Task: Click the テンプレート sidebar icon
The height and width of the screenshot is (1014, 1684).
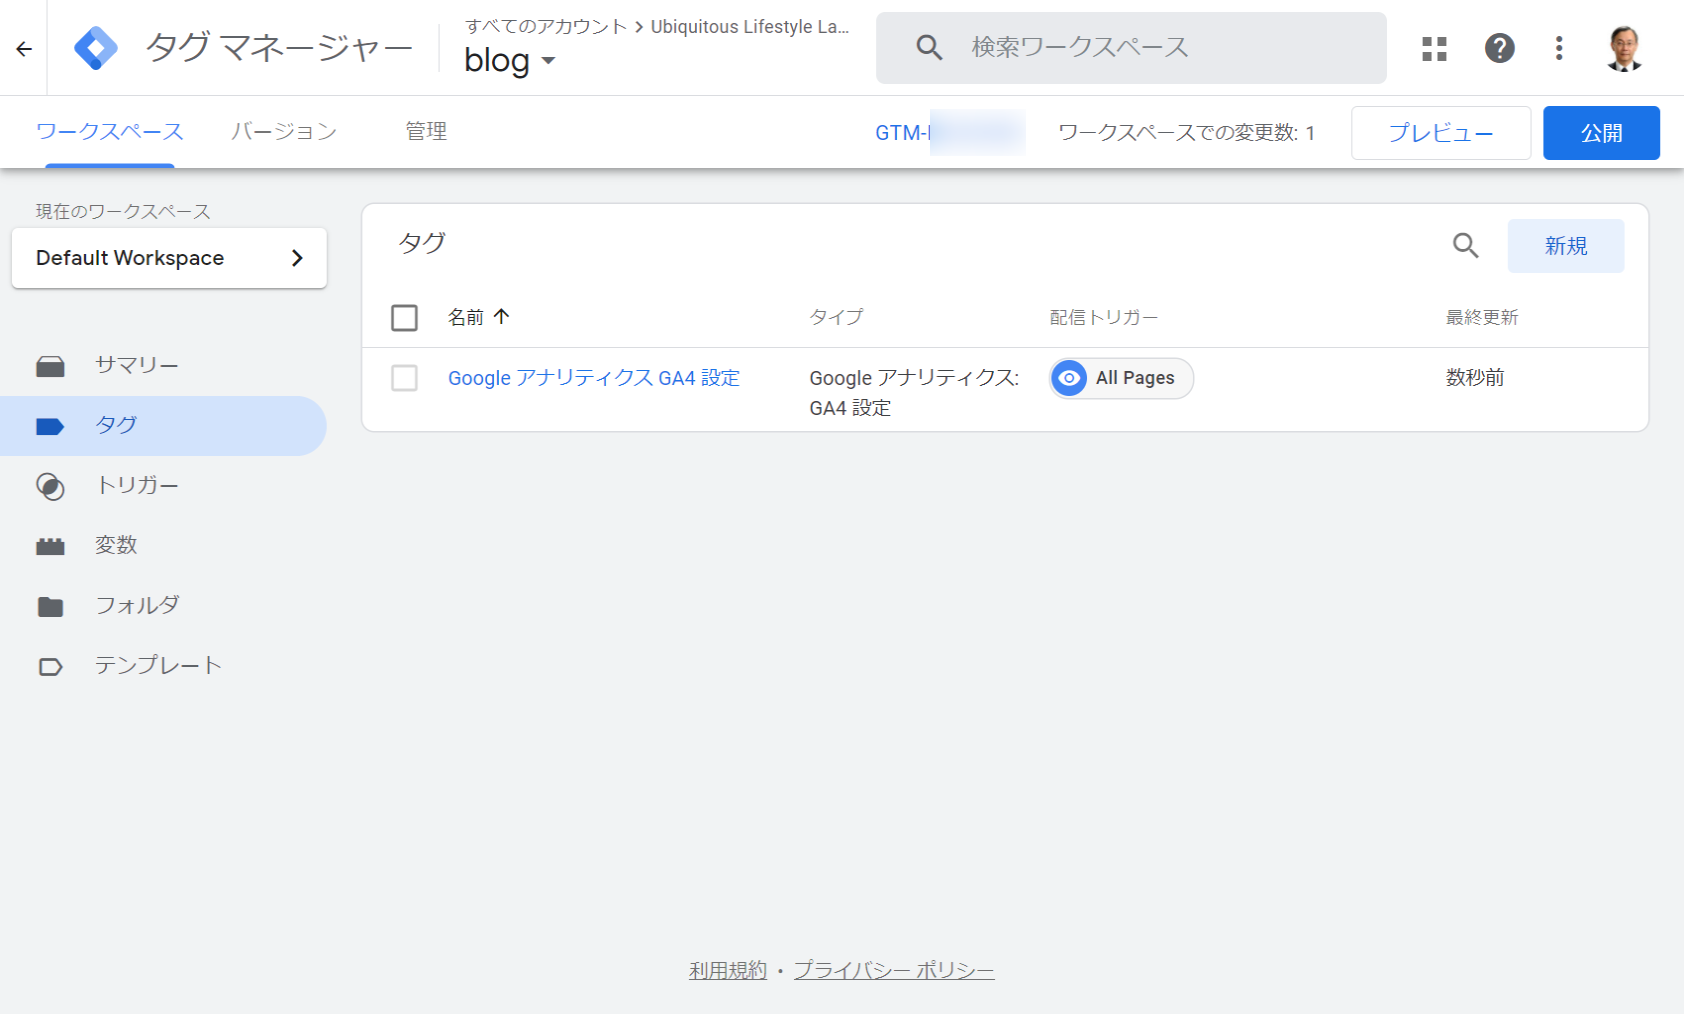Action: point(50,666)
